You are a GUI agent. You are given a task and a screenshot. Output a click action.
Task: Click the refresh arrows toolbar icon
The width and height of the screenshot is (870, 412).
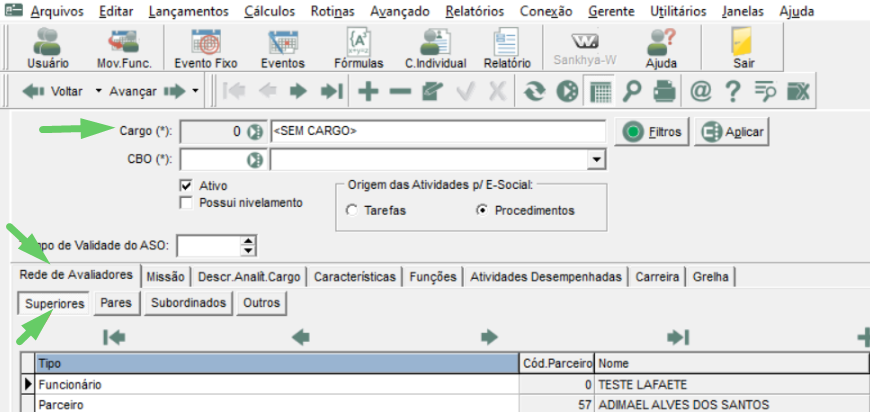point(534,91)
